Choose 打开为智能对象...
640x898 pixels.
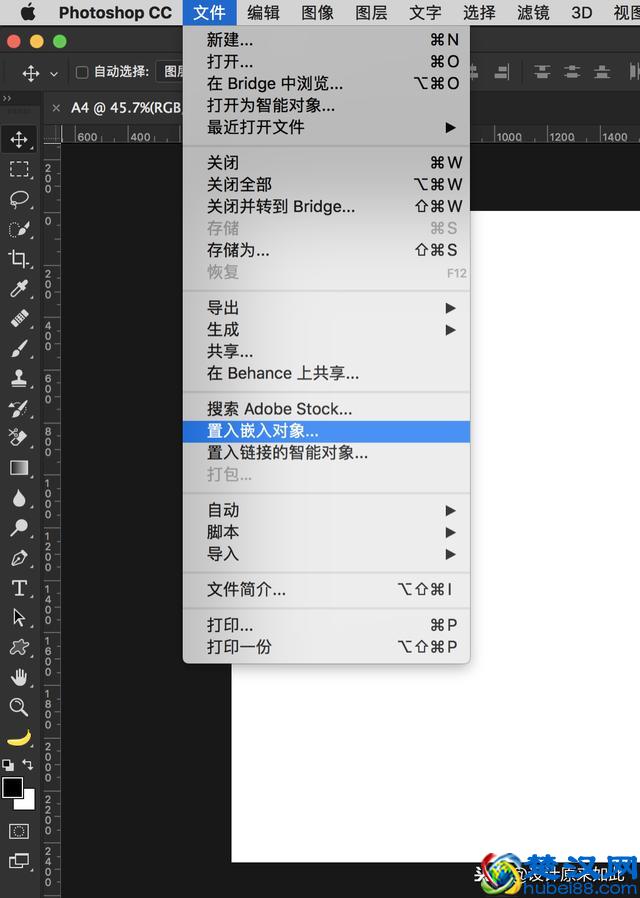(x=326, y=105)
